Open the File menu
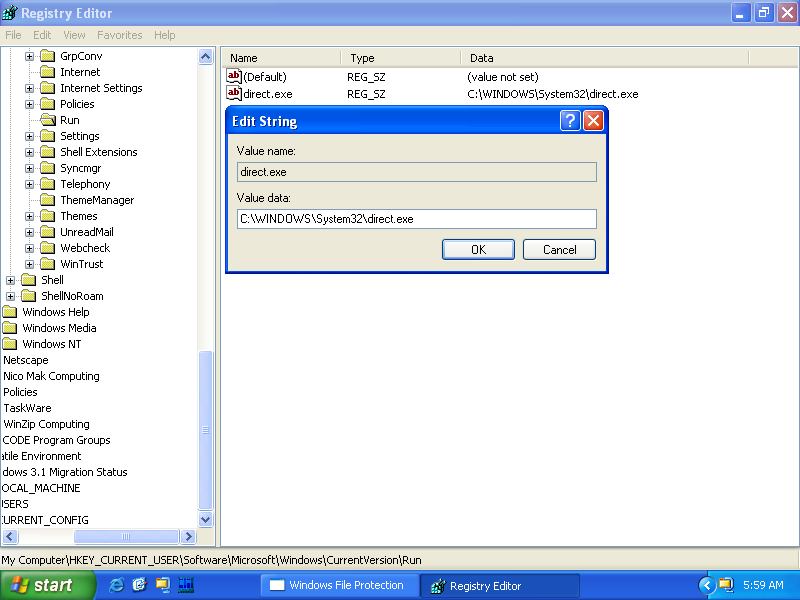 [x=13, y=35]
